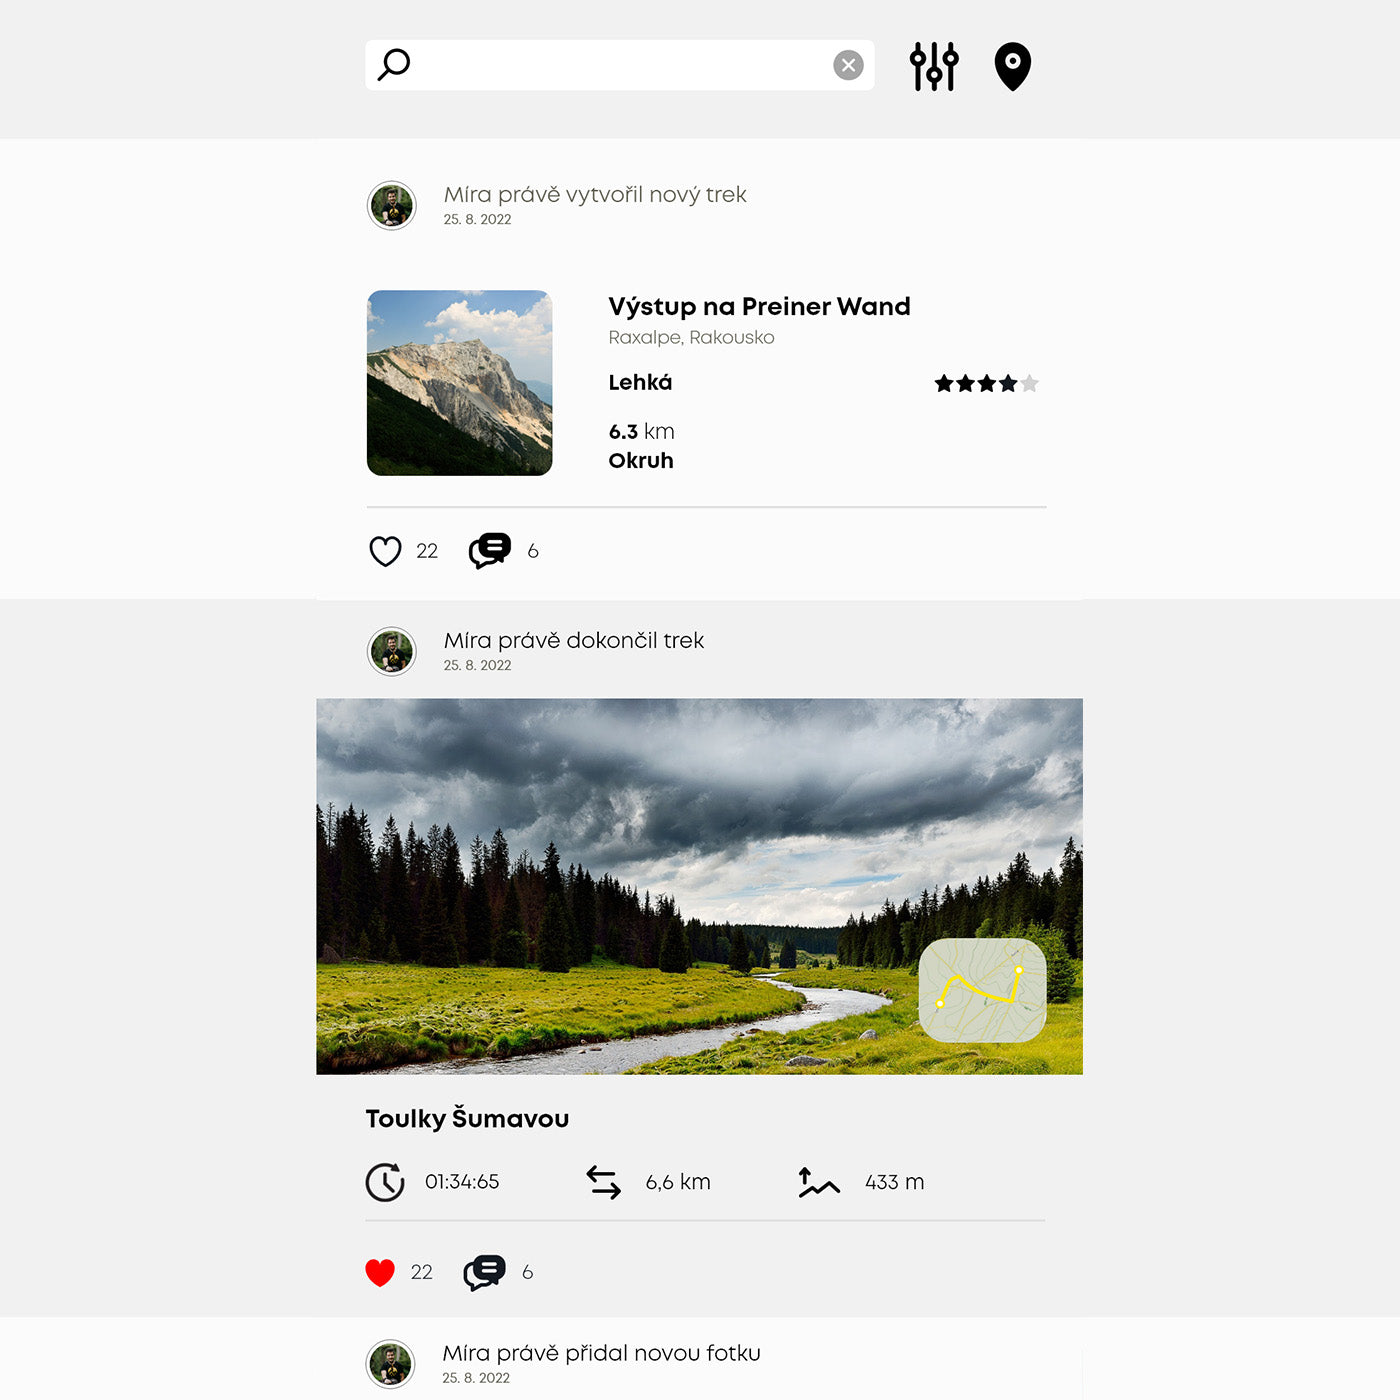Click inside the search input field

[x=620, y=65]
